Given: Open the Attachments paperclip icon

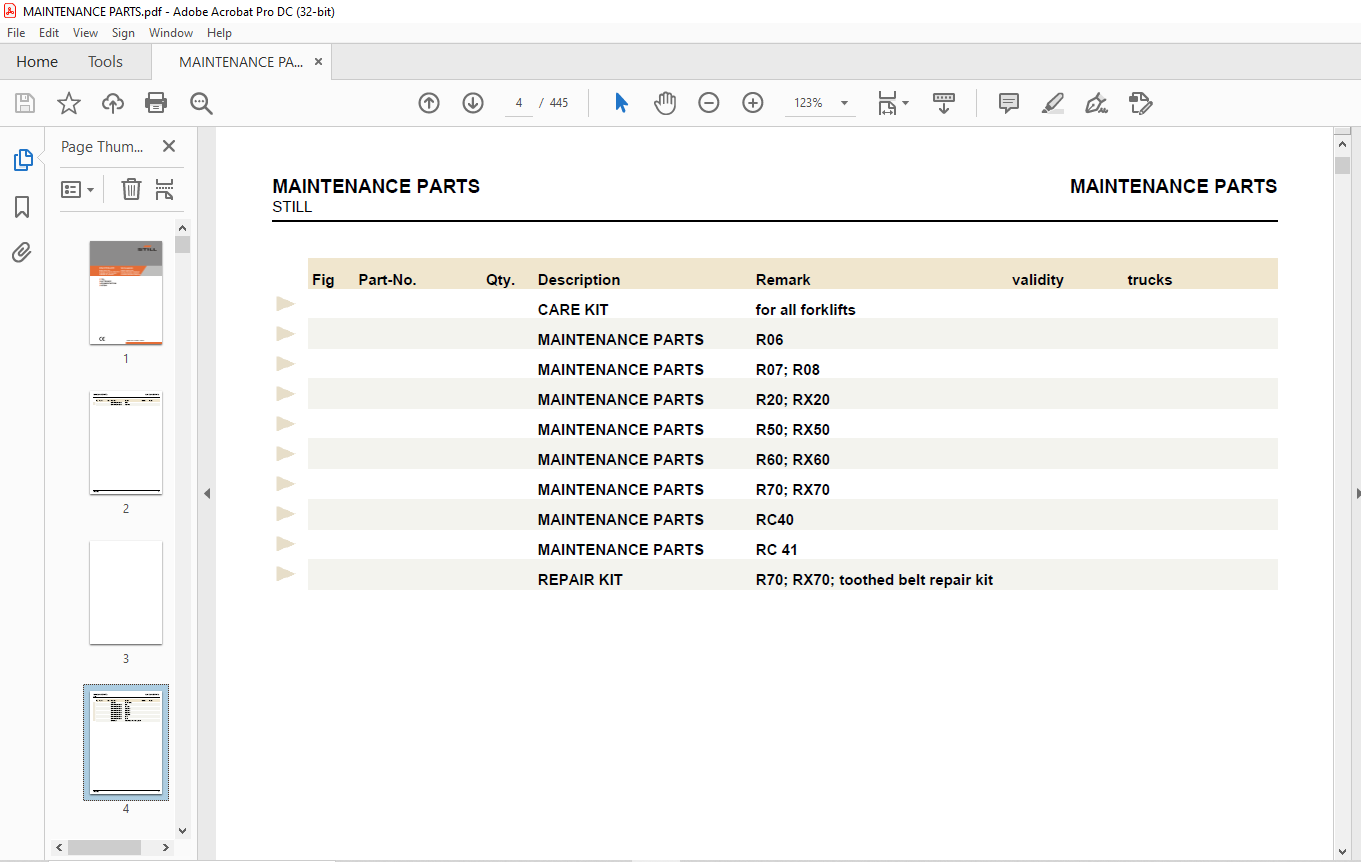Looking at the screenshot, I should pyautogui.click(x=22, y=252).
